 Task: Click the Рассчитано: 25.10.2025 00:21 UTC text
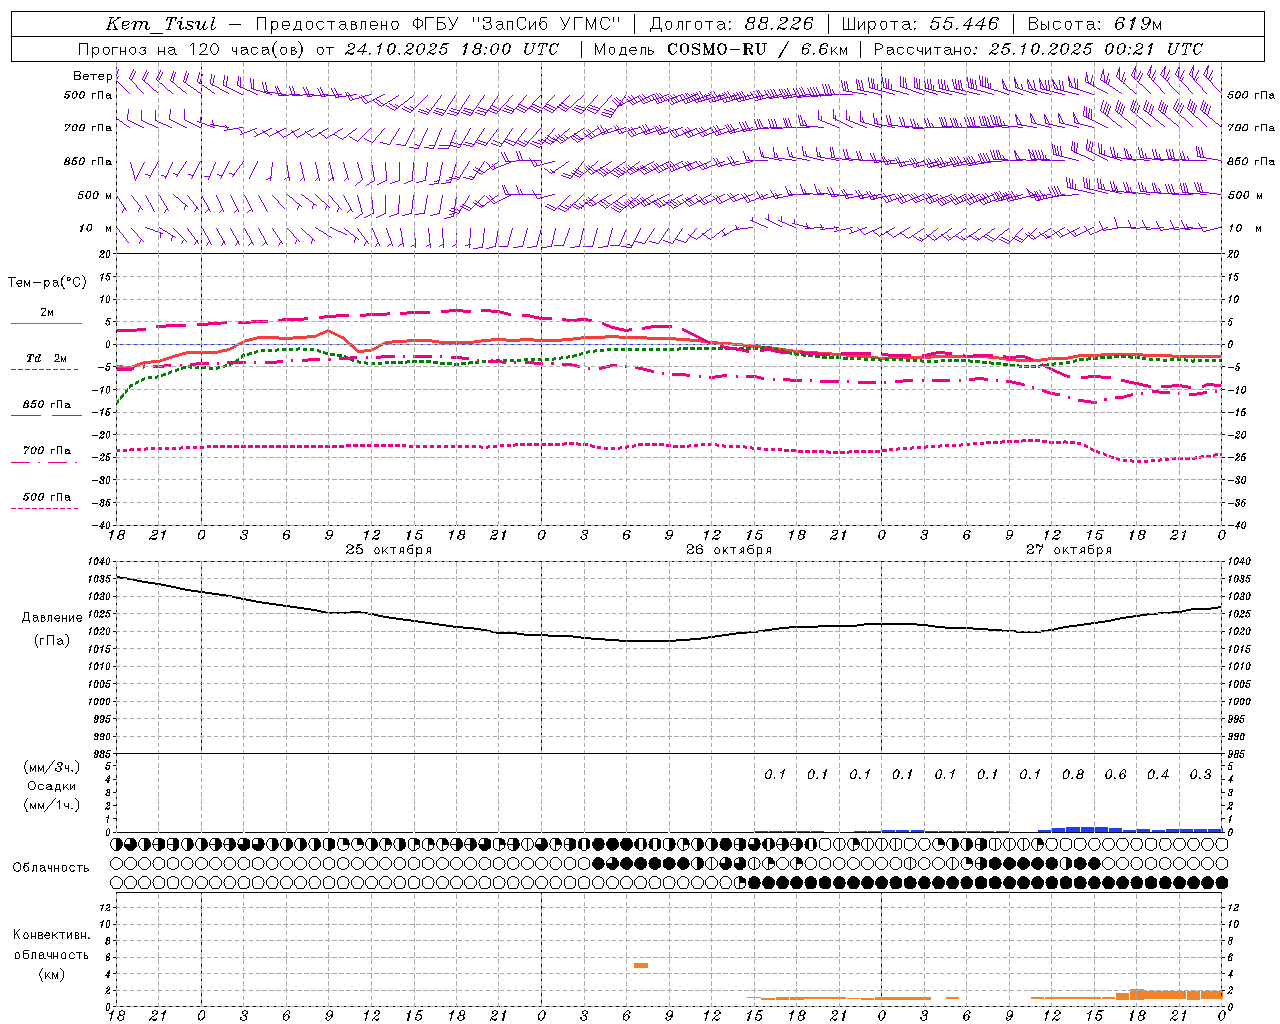click(x=1038, y=49)
